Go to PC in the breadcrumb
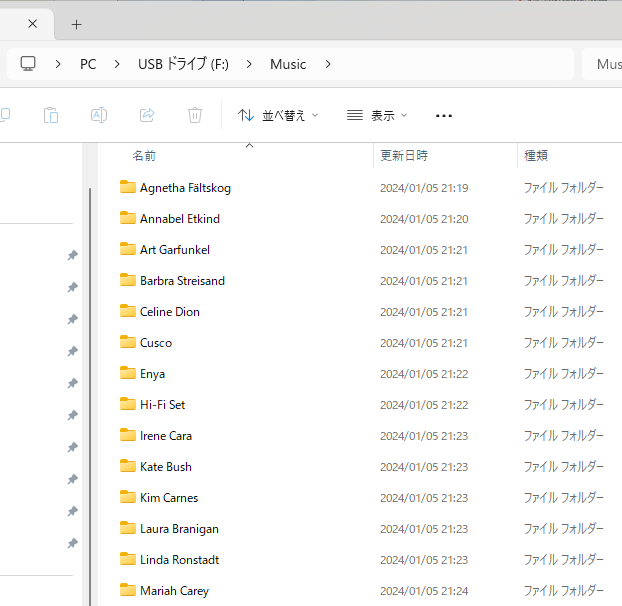 88,64
